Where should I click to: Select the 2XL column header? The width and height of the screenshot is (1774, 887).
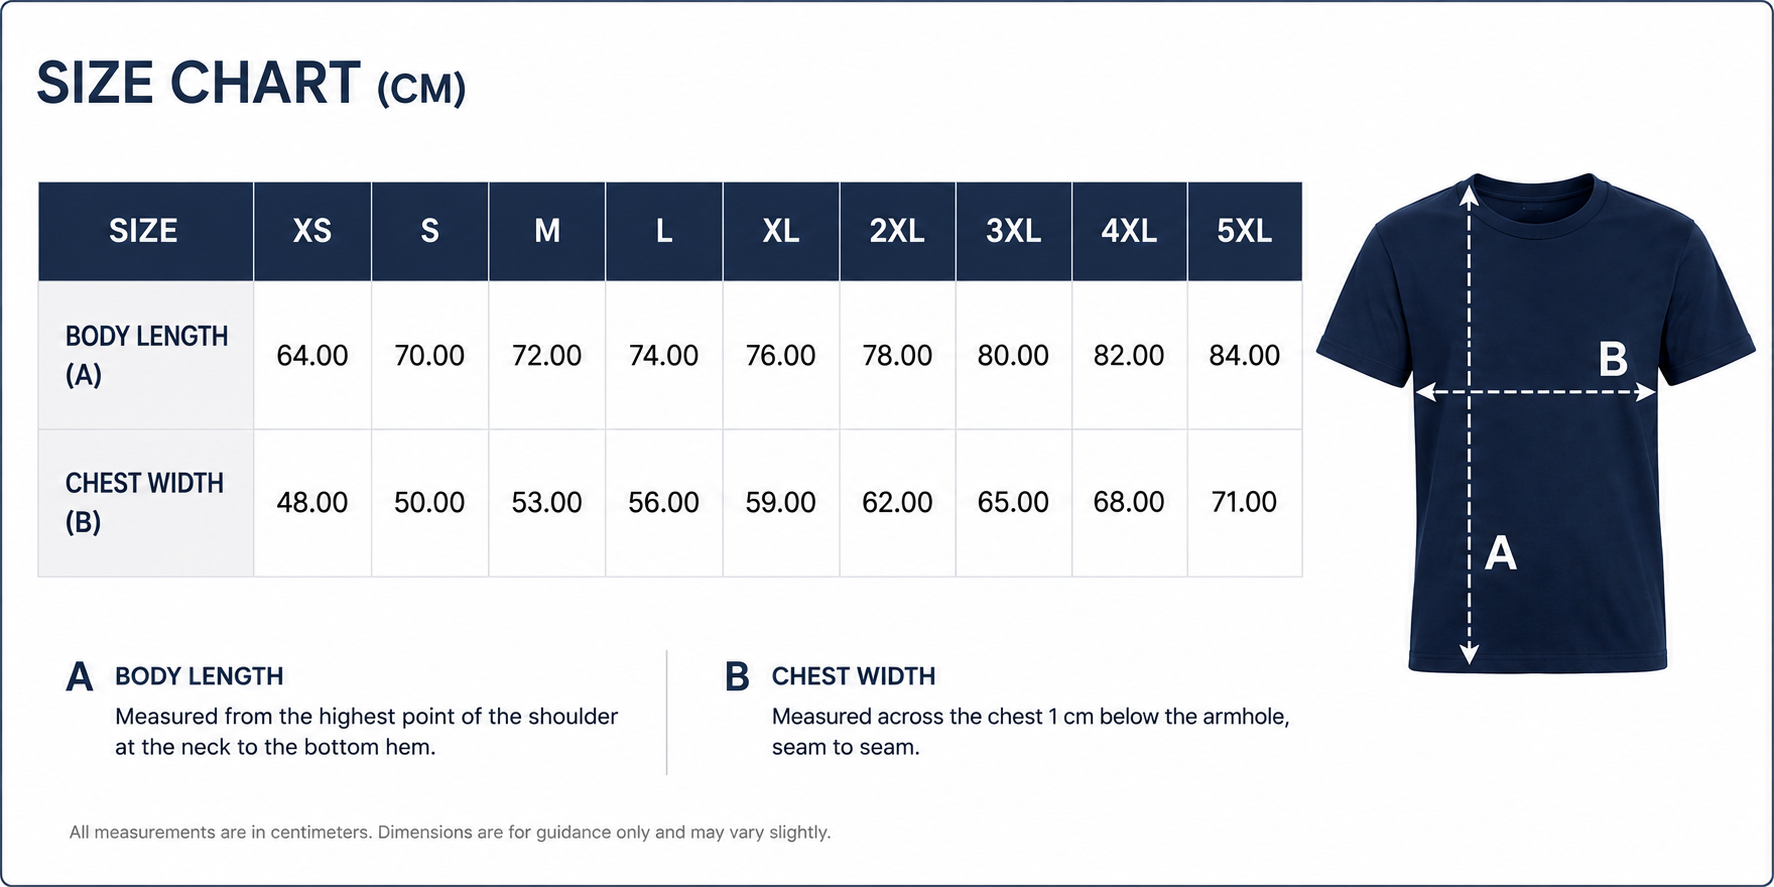click(x=897, y=231)
